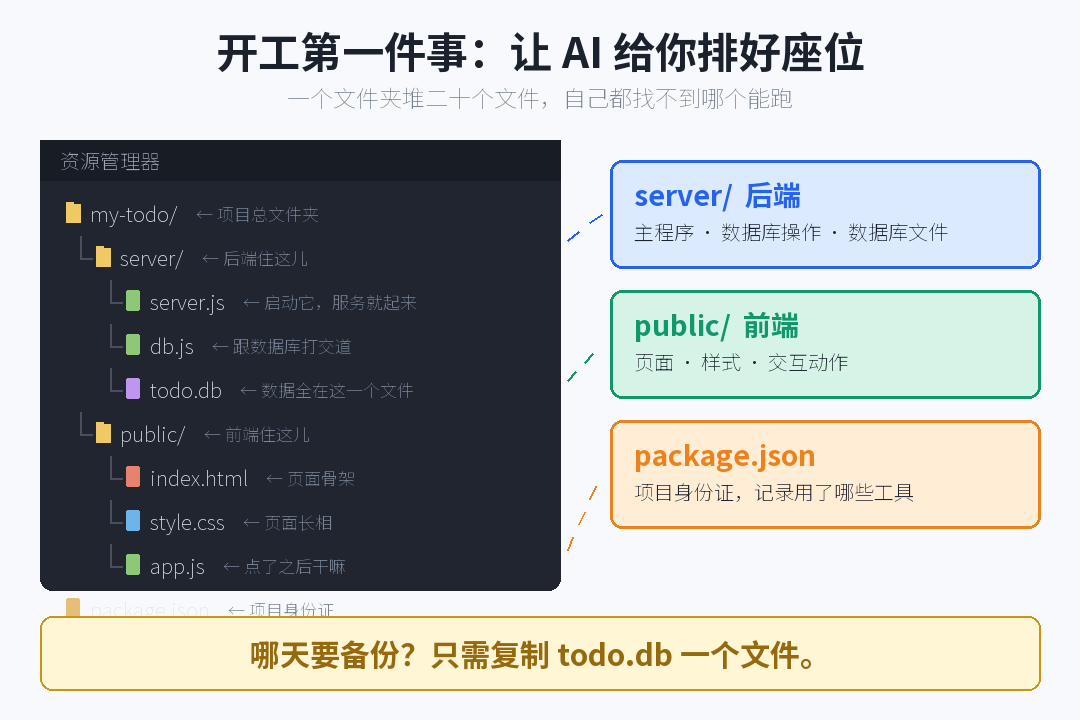Click the comment ← 页面长相

click(x=288, y=523)
